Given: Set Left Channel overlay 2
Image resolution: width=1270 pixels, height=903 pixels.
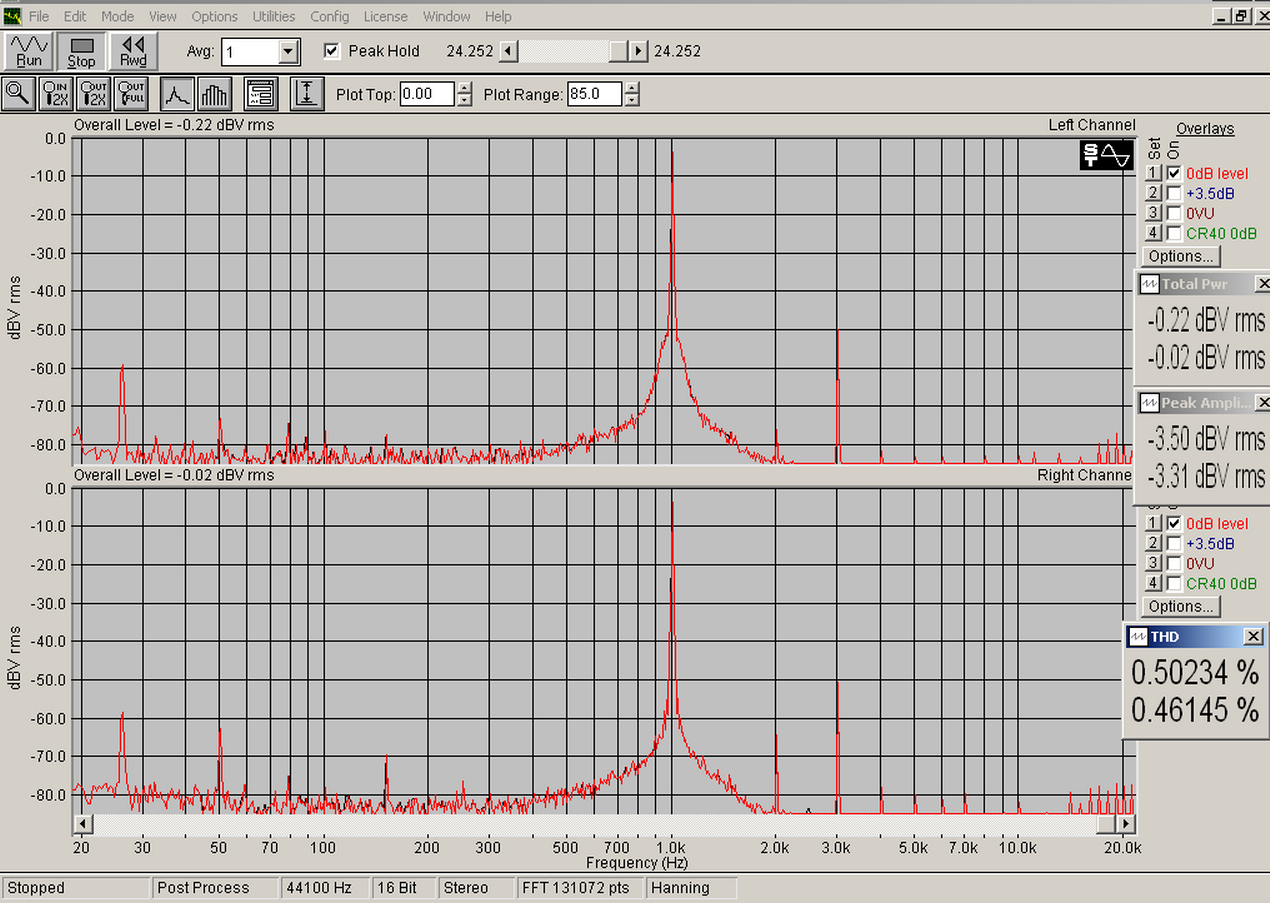Looking at the screenshot, I should pos(1153,193).
